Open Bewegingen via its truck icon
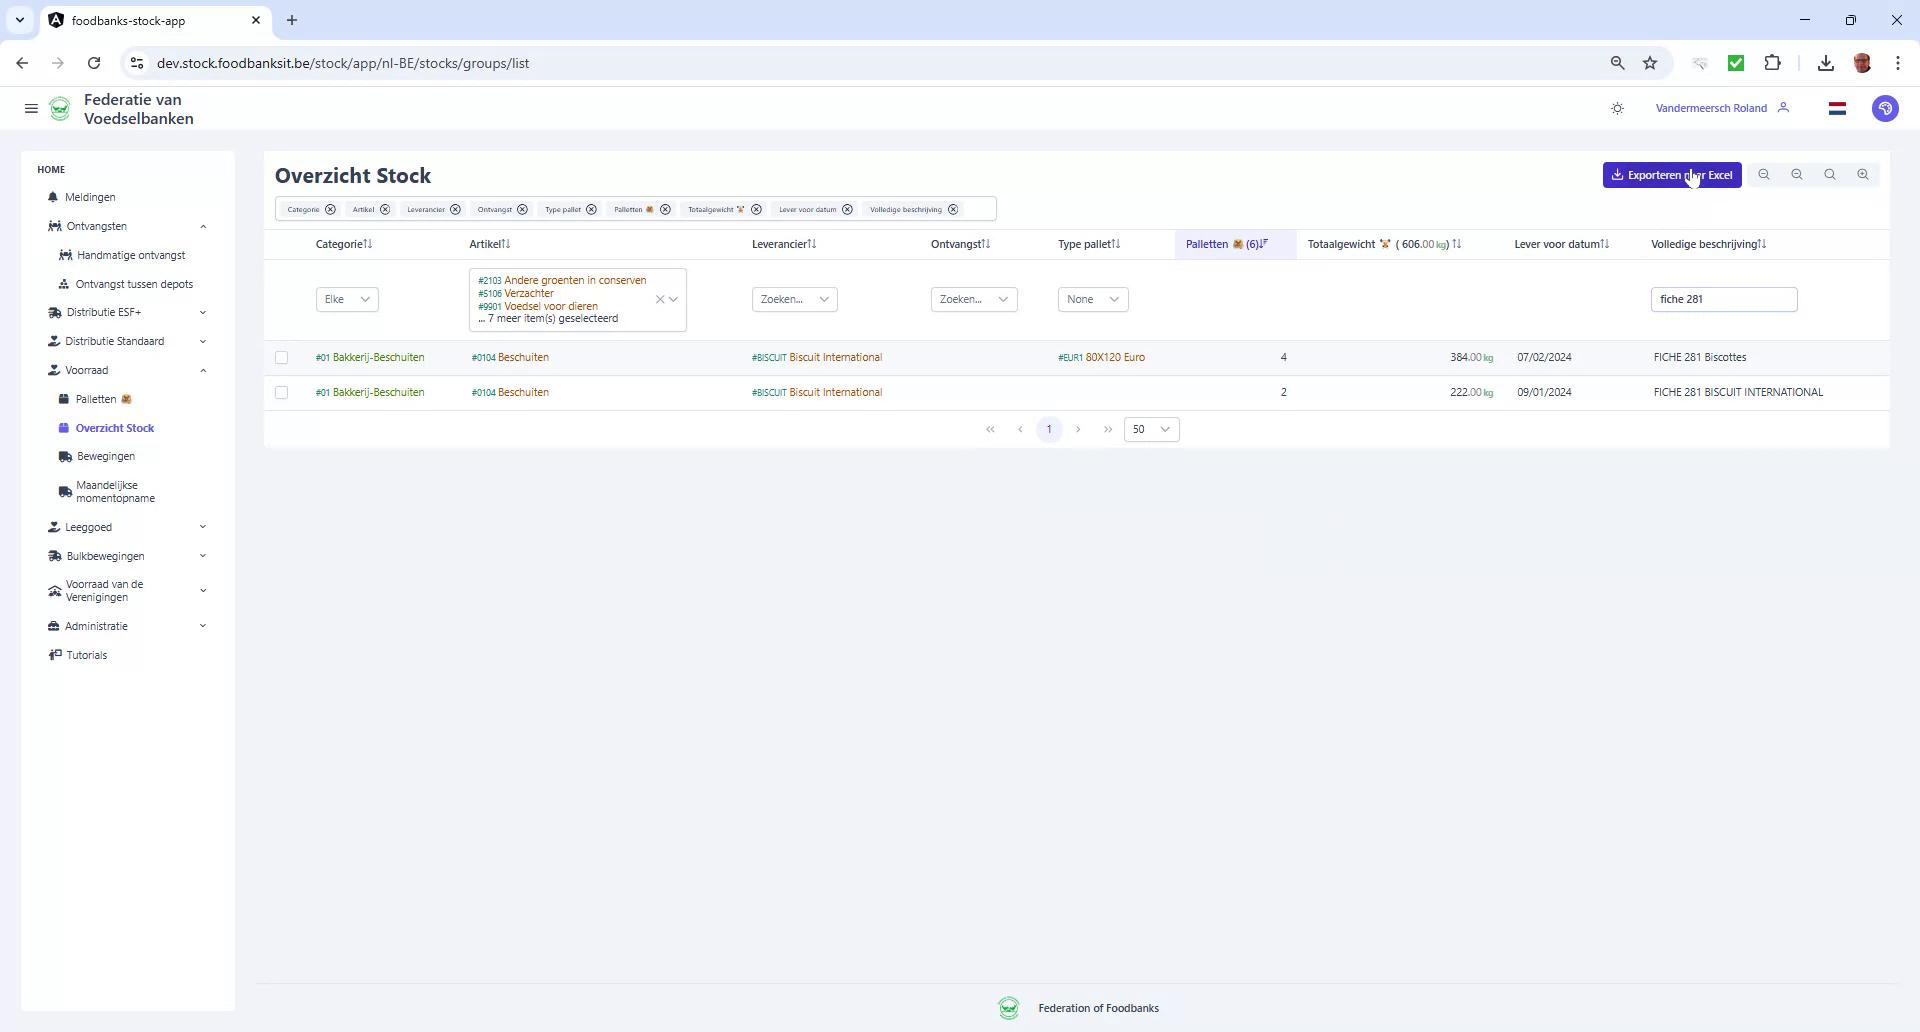Screen dimensions: 1920x1032 65,456
